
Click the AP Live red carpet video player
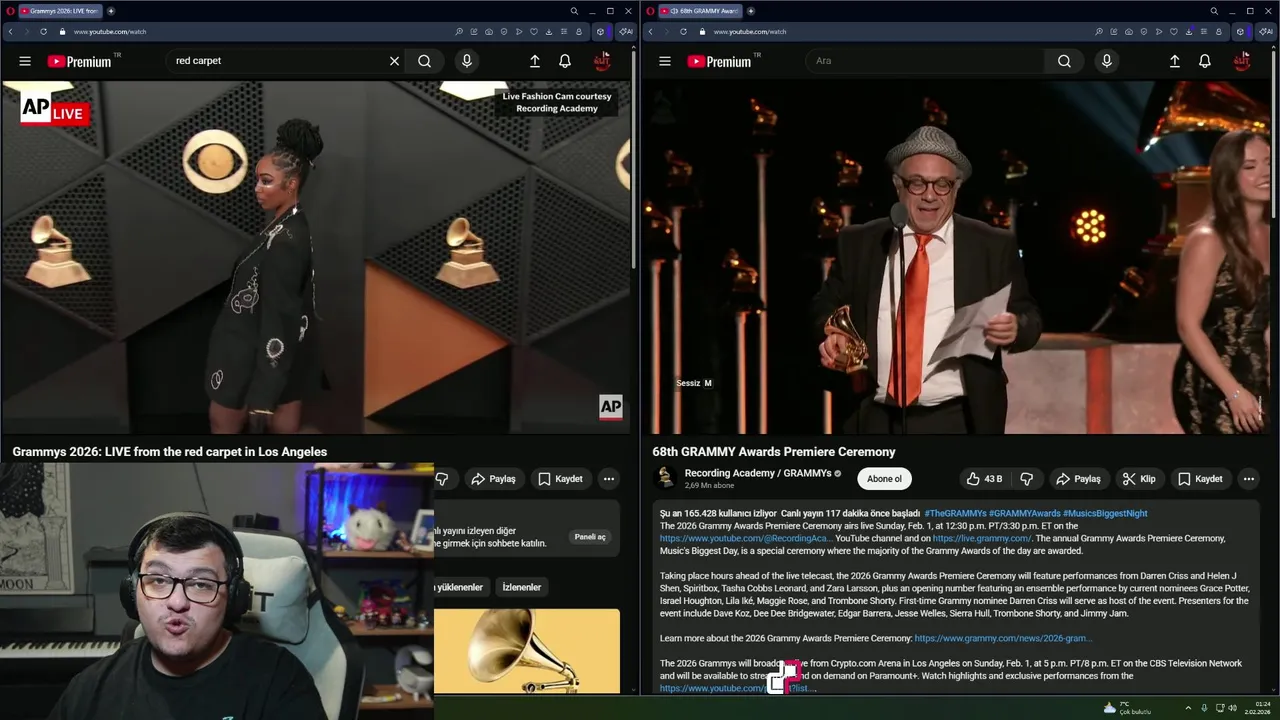click(x=316, y=257)
